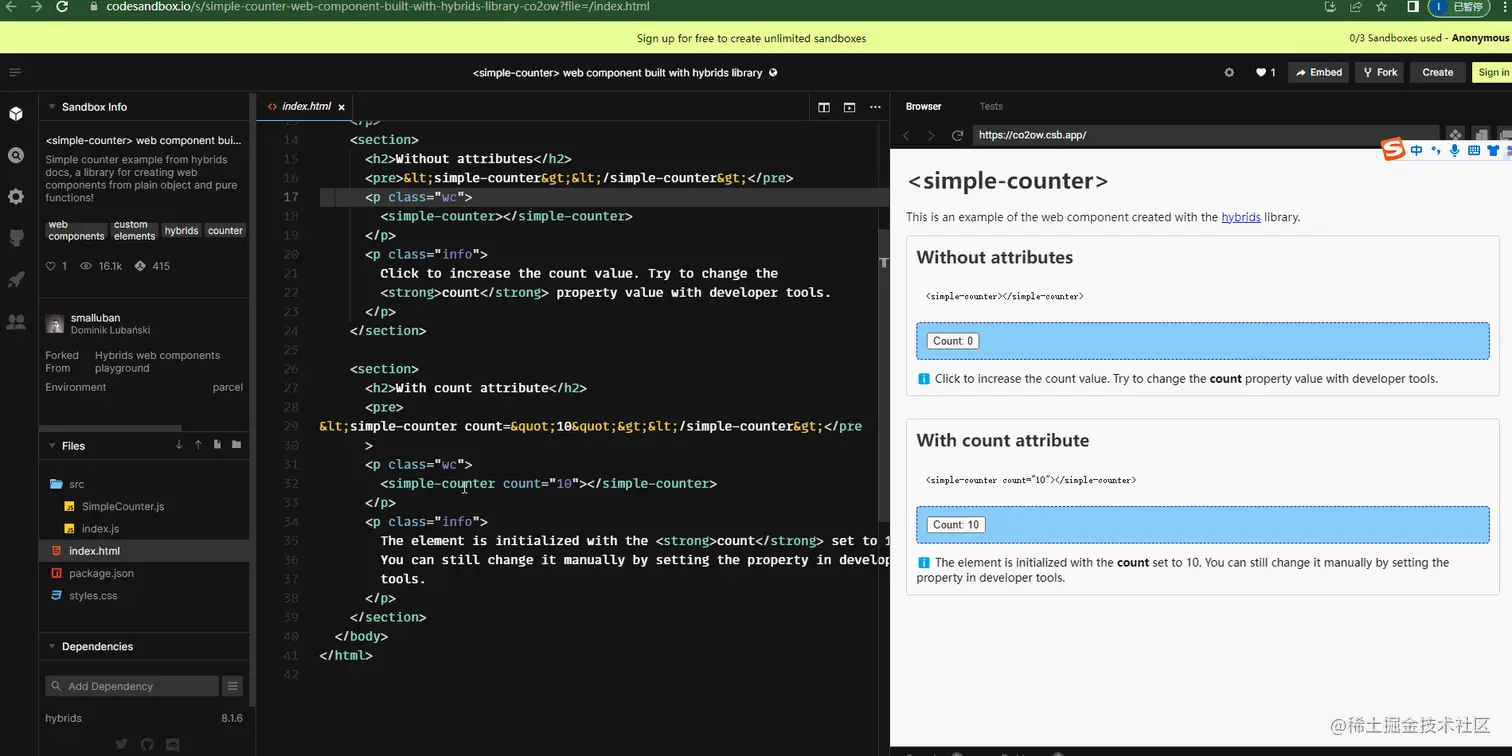The image size is (1512, 756).
Task: Click the Sign up for free banner
Action: click(x=751, y=38)
